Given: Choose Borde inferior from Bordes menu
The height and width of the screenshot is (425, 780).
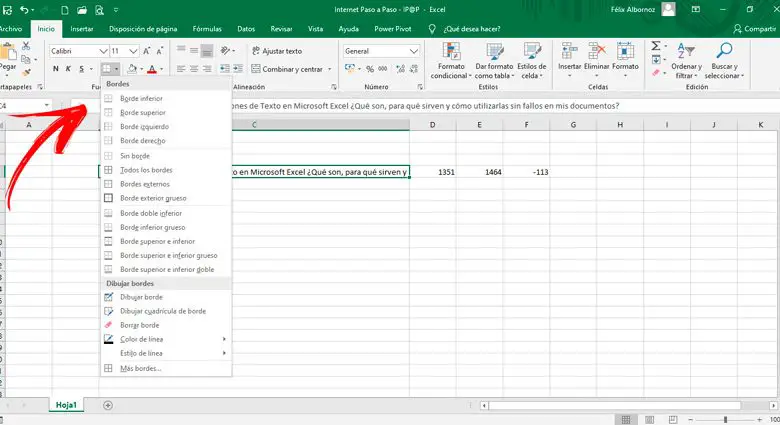Looking at the screenshot, I should point(166,99).
